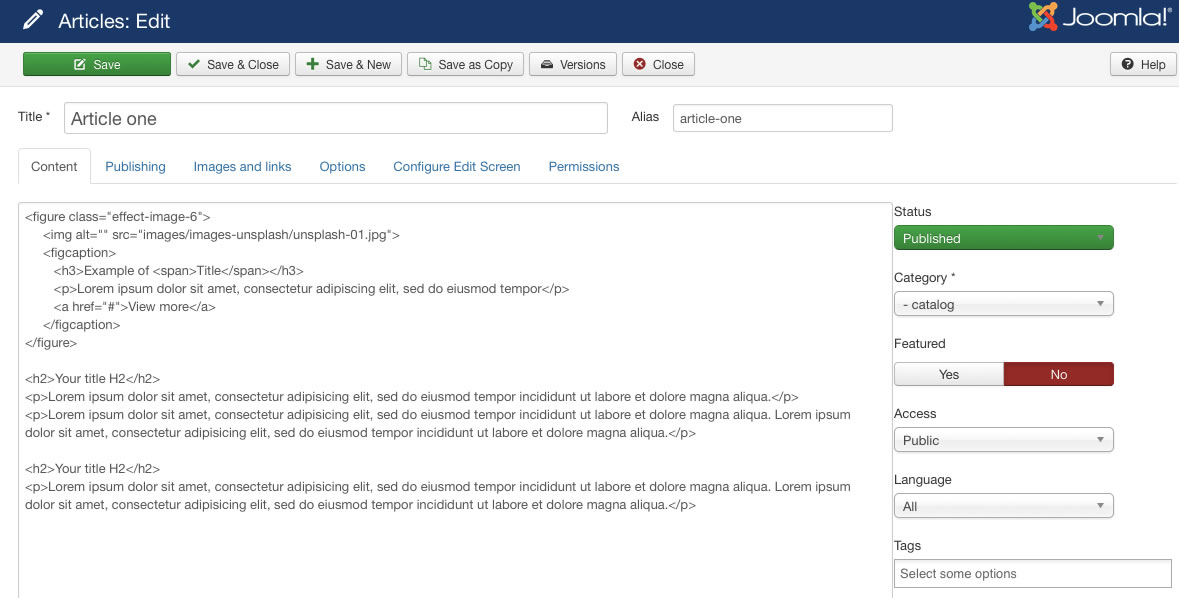The height and width of the screenshot is (598, 1179).
Task: Click the Save as Copy icon
Action: [x=425, y=64]
